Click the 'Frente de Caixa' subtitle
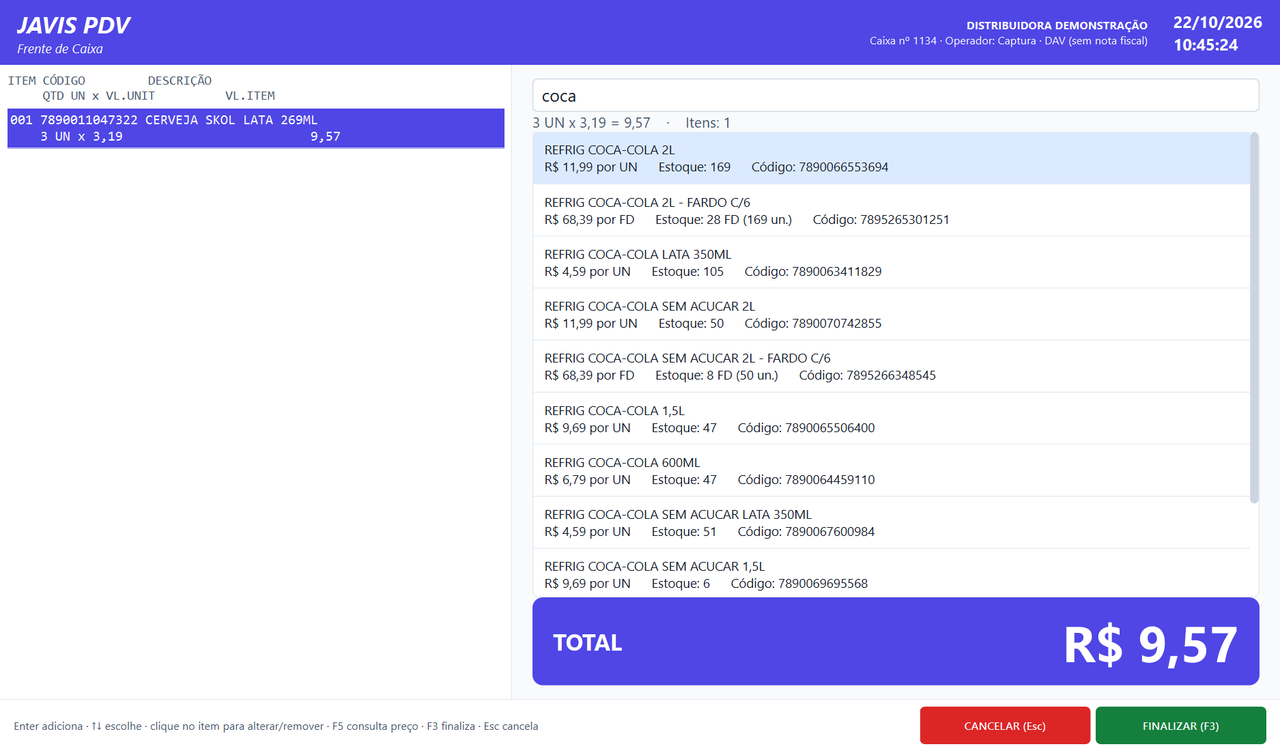Viewport: 1280px width, 751px height. coord(60,49)
